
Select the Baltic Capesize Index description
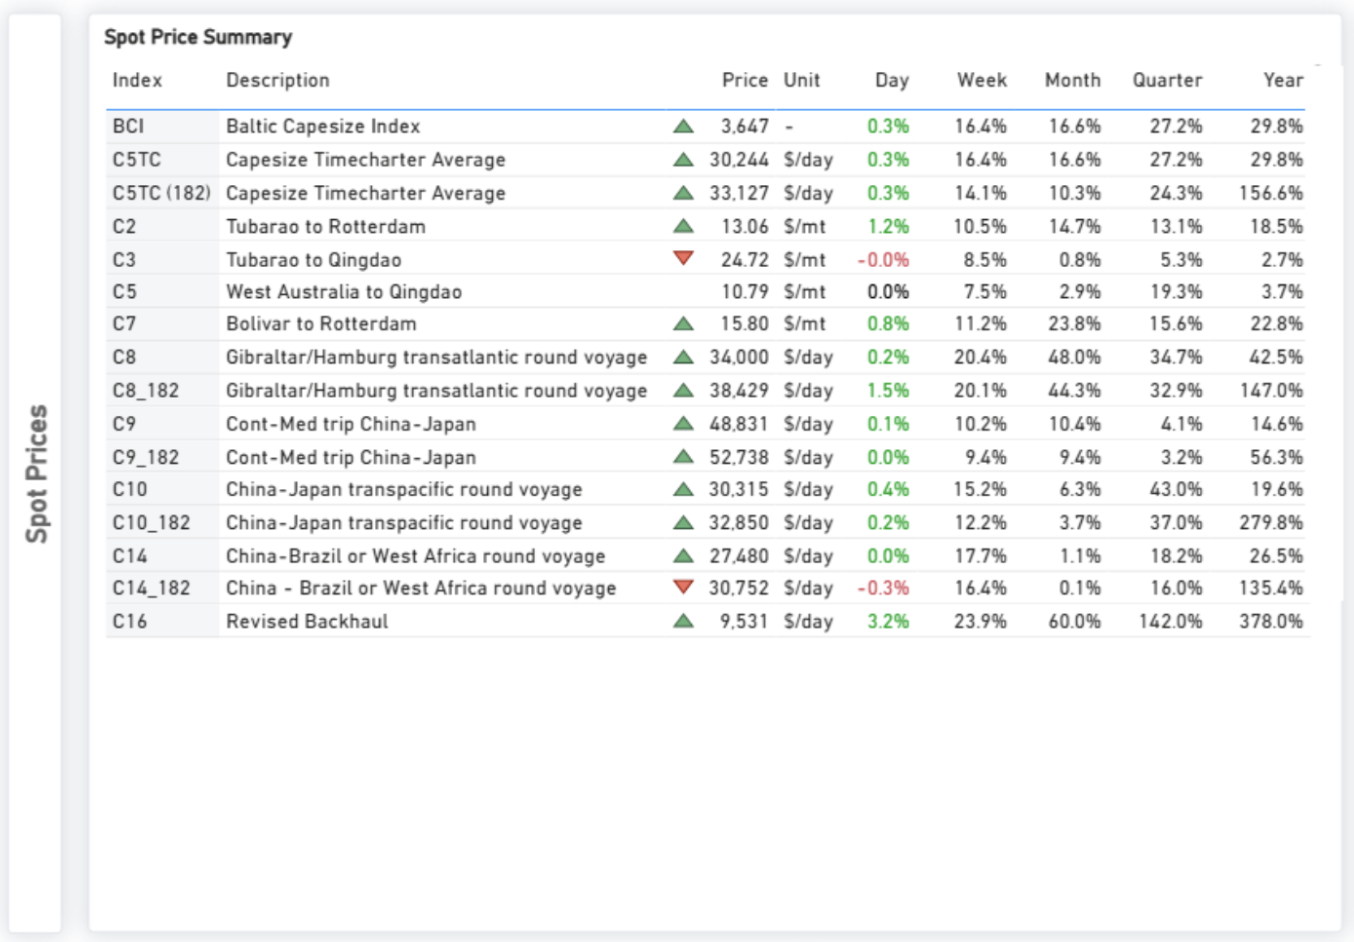(x=323, y=127)
